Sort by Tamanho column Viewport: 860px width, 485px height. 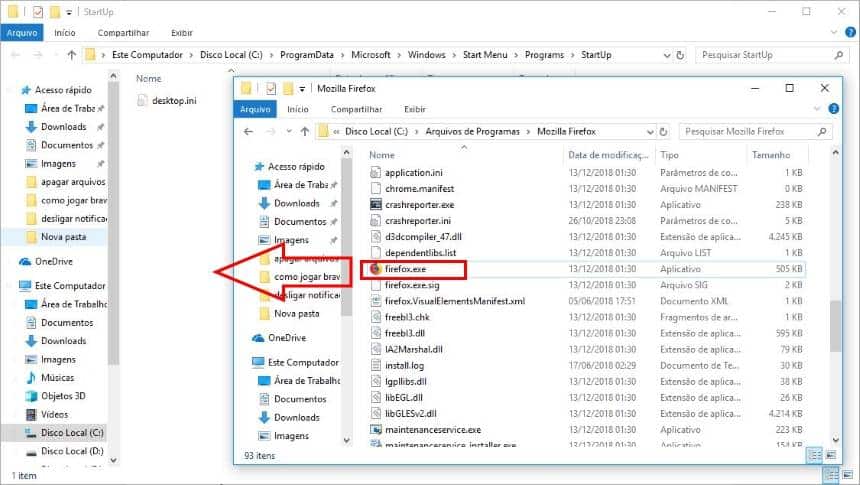[771, 155]
